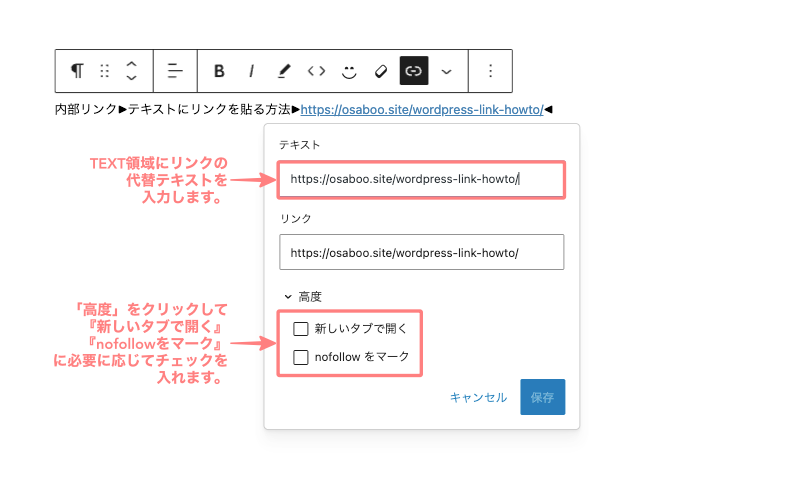Collapse the 高度 section

(x=303, y=296)
